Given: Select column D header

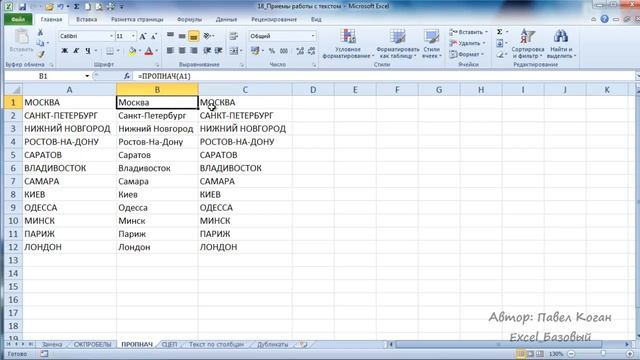Looking at the screenshot, I should tap(313, 90).
